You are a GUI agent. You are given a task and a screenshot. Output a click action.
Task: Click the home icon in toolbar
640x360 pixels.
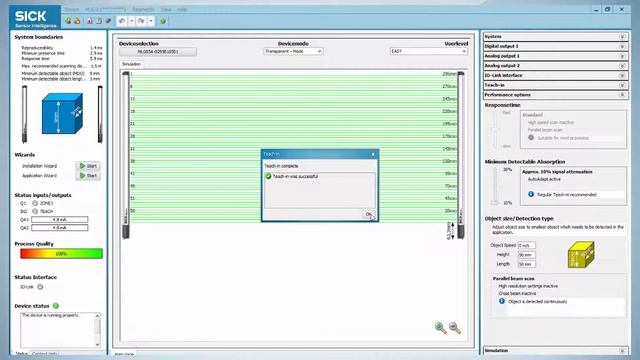coord(90,21)
